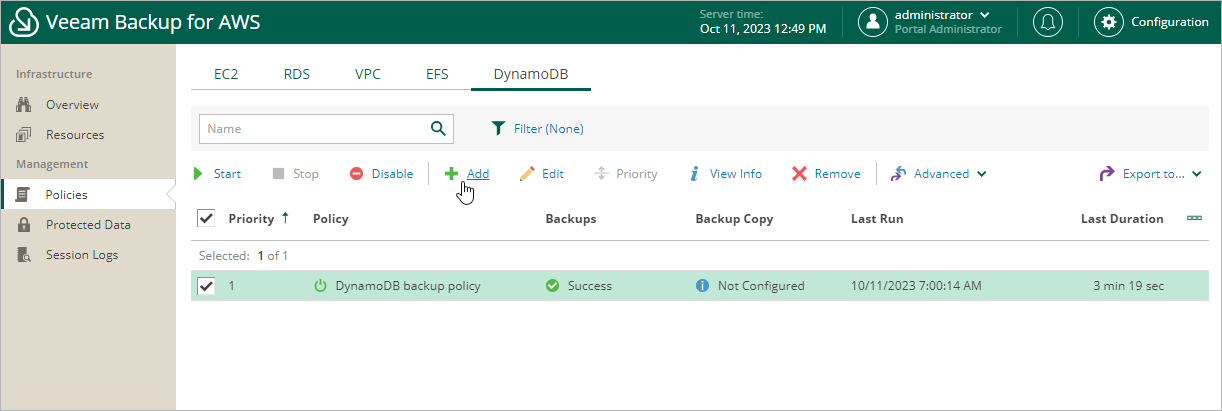
Task: Click the Resources sidebar icon
Action: tap(25, 135)
